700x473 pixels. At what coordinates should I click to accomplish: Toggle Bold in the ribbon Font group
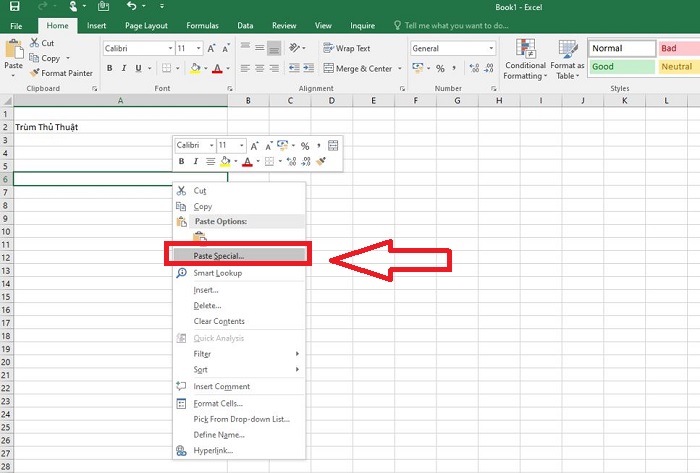pyautogui.click(x=109, y=68)
